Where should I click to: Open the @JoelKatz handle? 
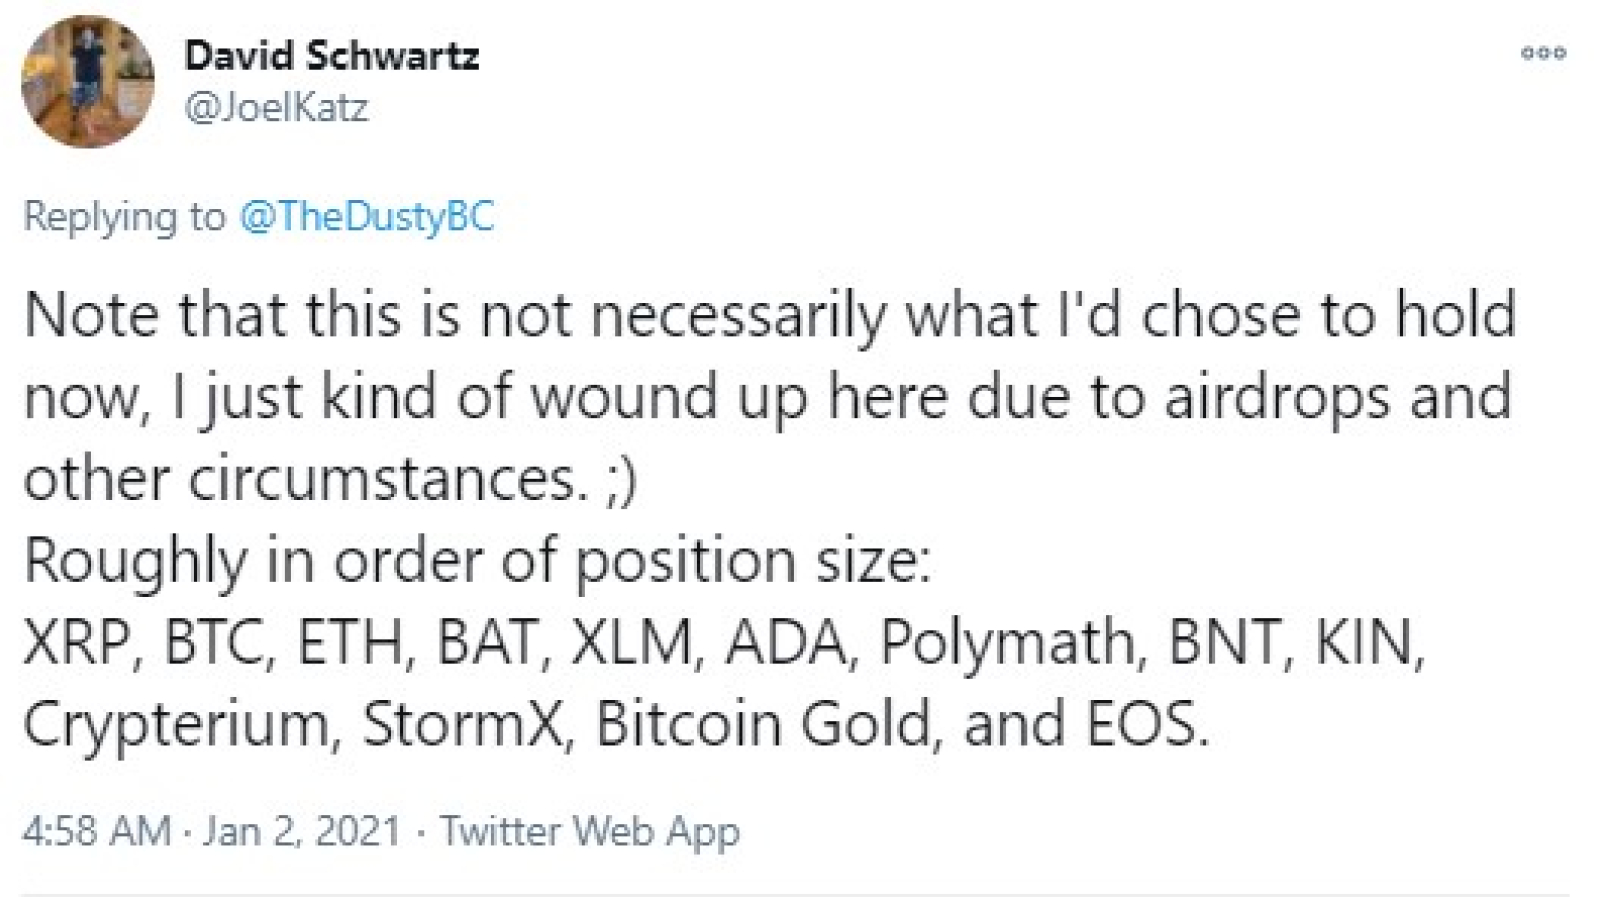pos(277,106)
